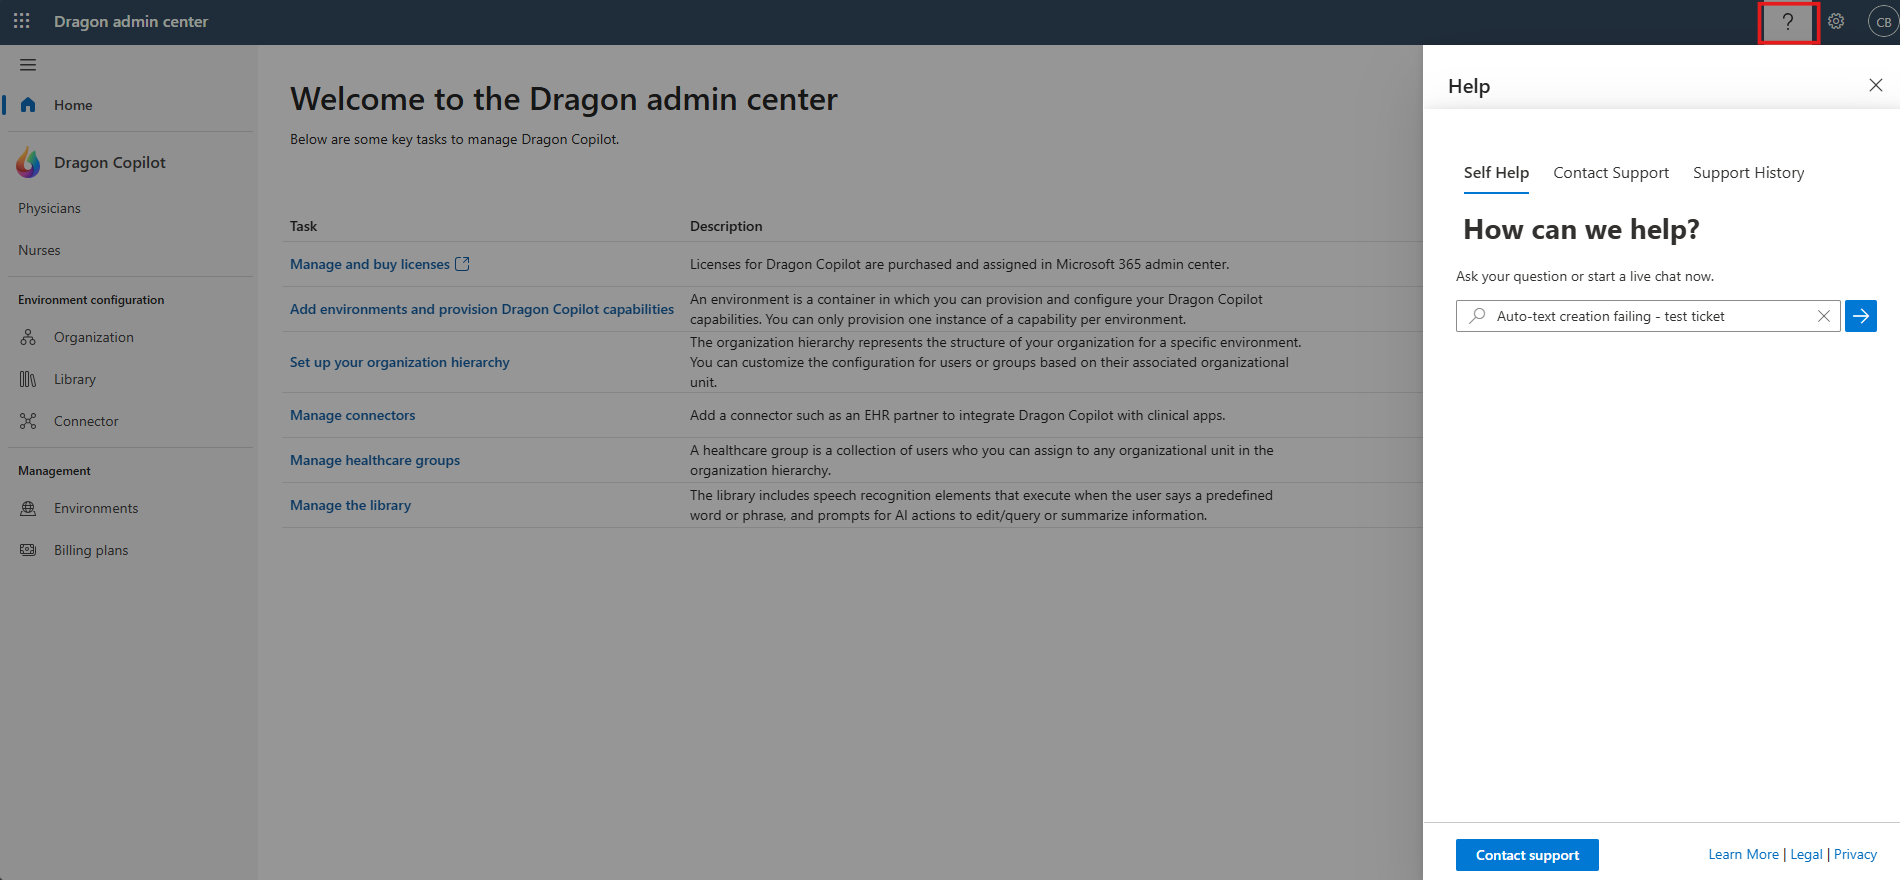
Task: Open Manage and buy licenses link
Action: pos(370,264)
